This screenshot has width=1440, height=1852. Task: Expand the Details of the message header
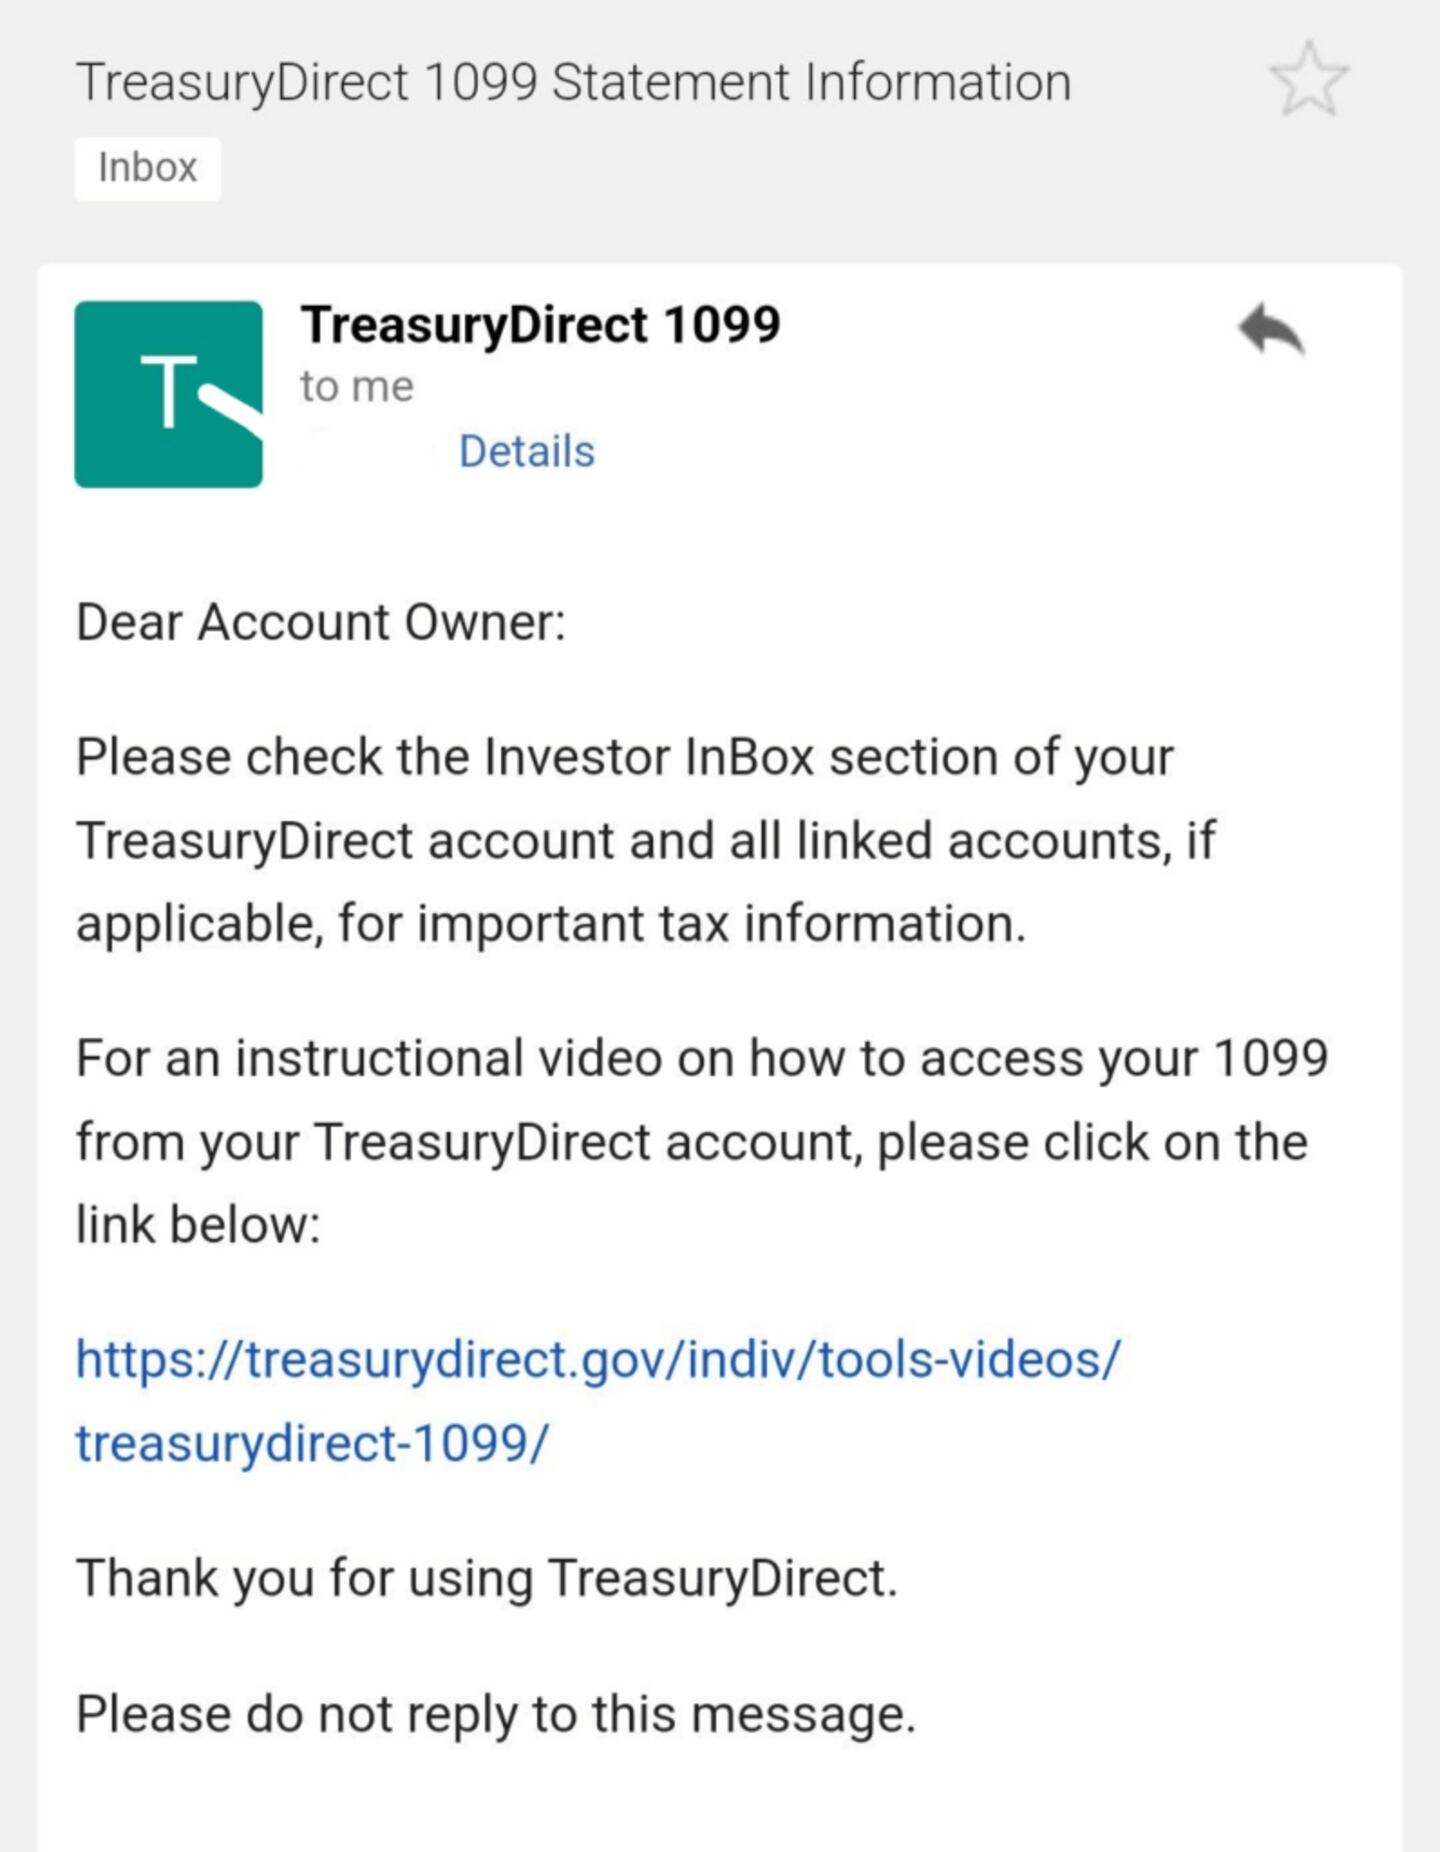click(526, 452)
